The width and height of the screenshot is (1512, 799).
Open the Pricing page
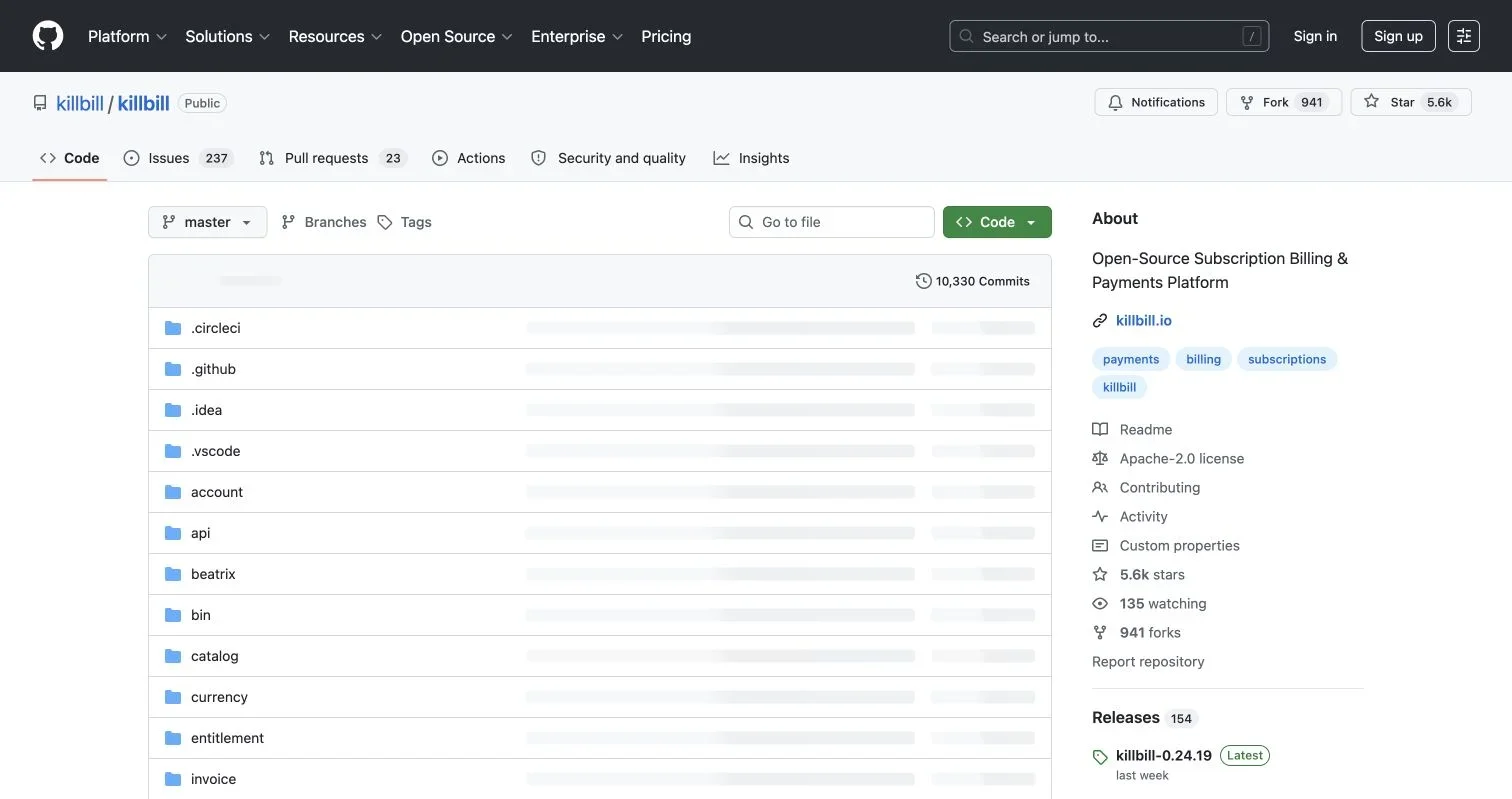(x=666, y=36)
